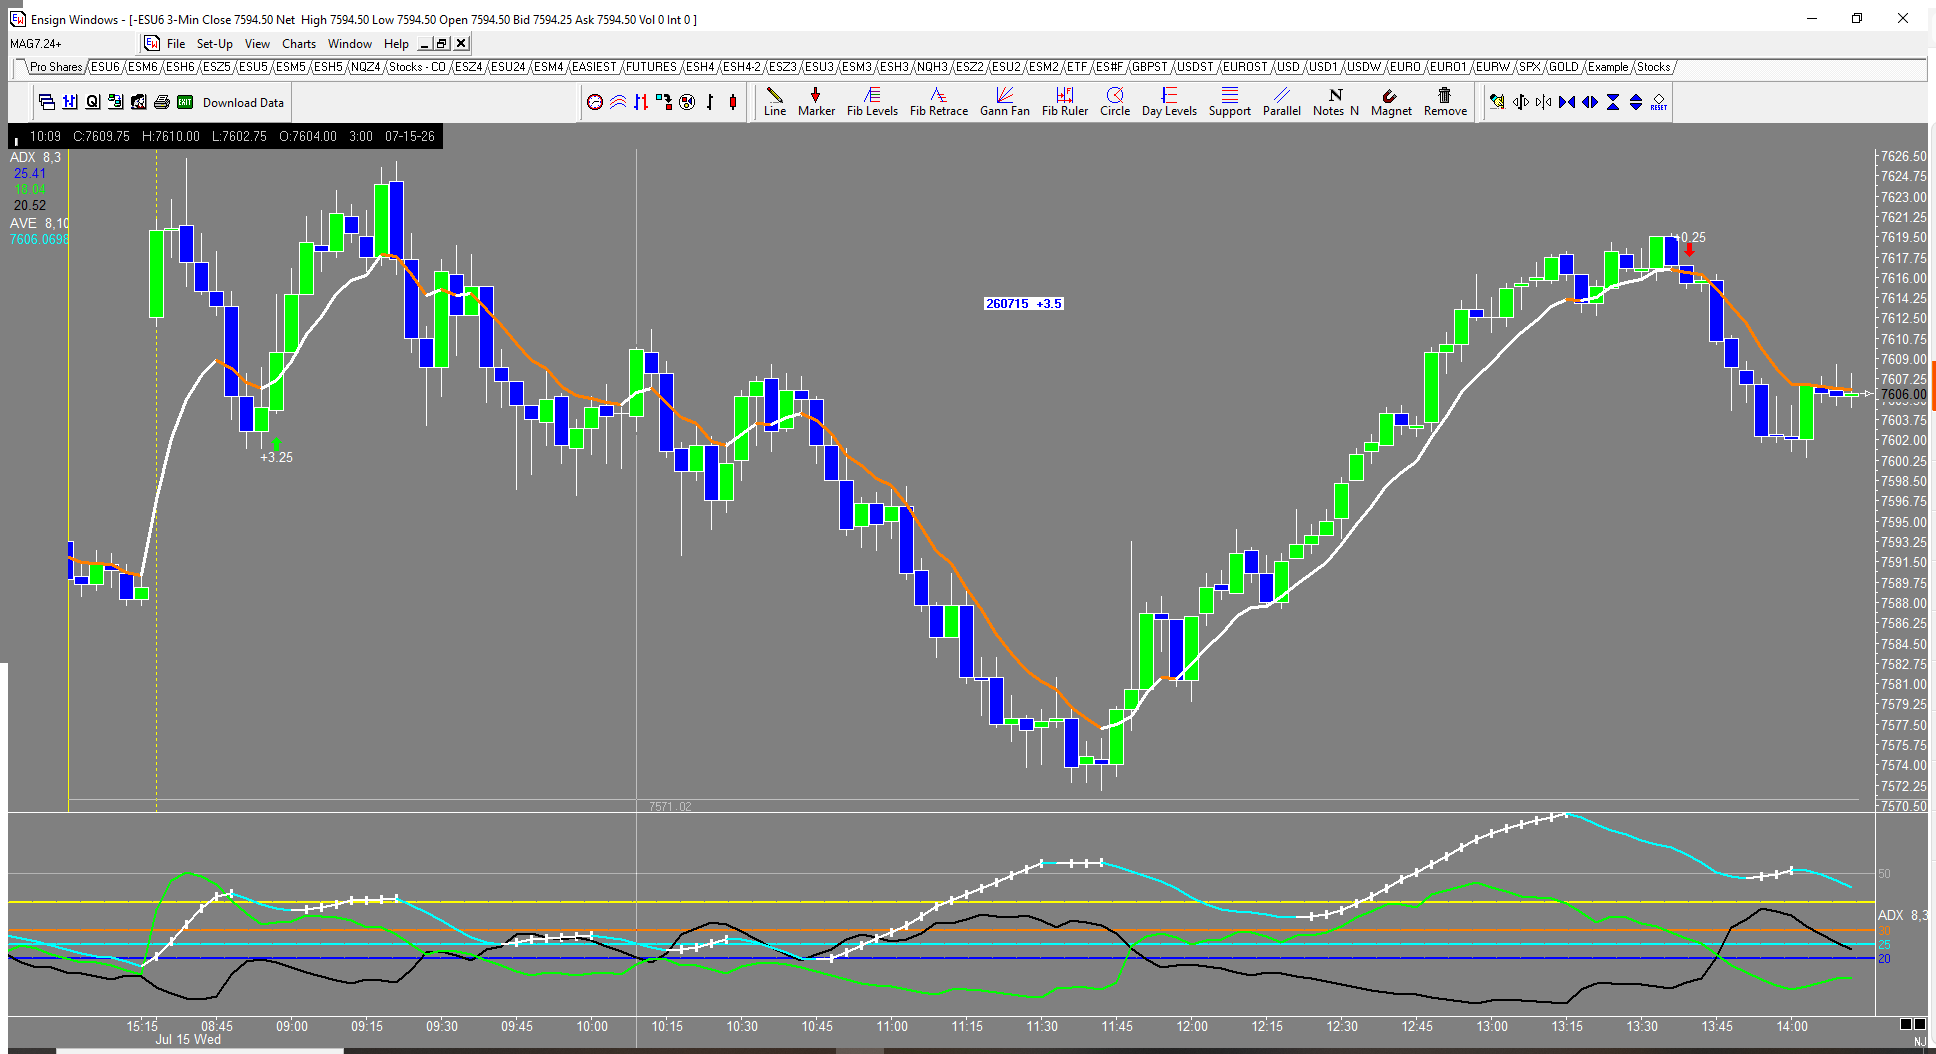
Task: Click the blue horizontal compress bowtie icon
Action: (x=1567, y=102)
